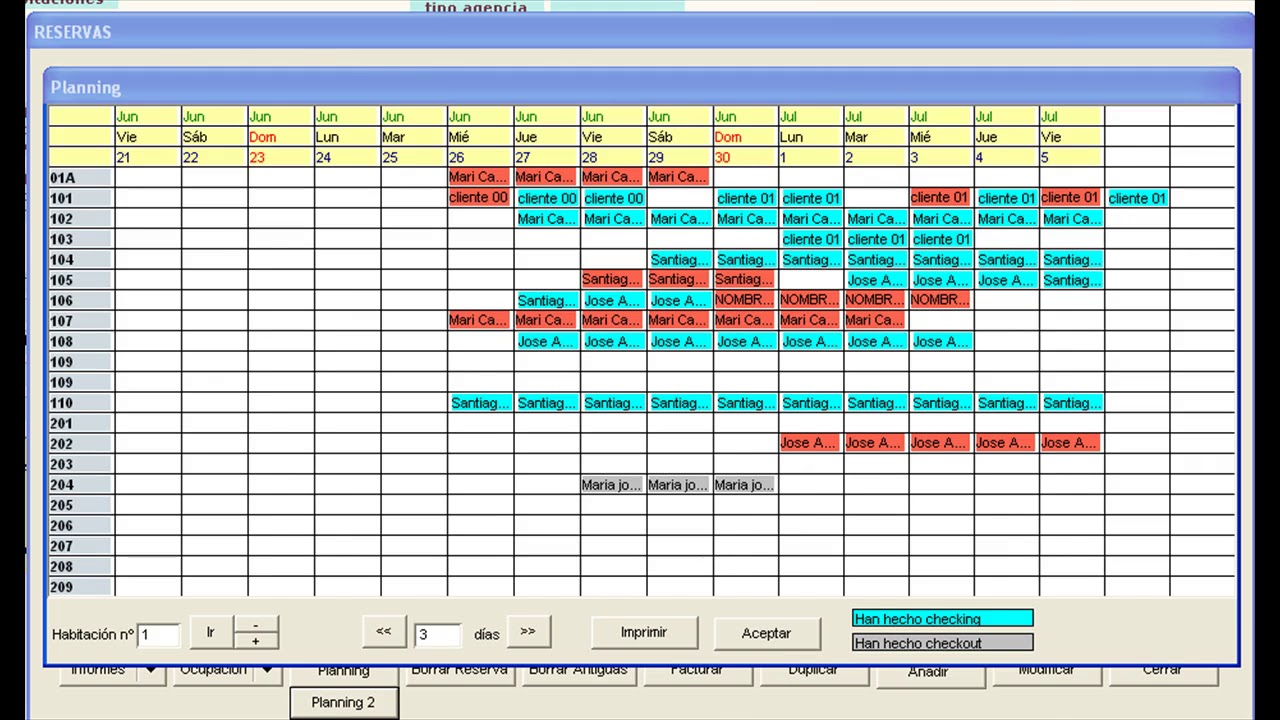Select Jose A... booking in room 202 on July 5
Viewport: 1280px width, 720px height.
1070,443
